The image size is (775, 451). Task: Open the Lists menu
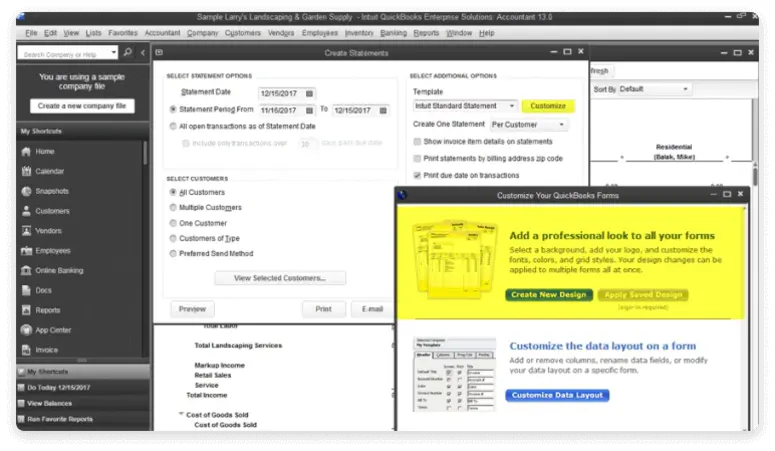tap(93, 33)
